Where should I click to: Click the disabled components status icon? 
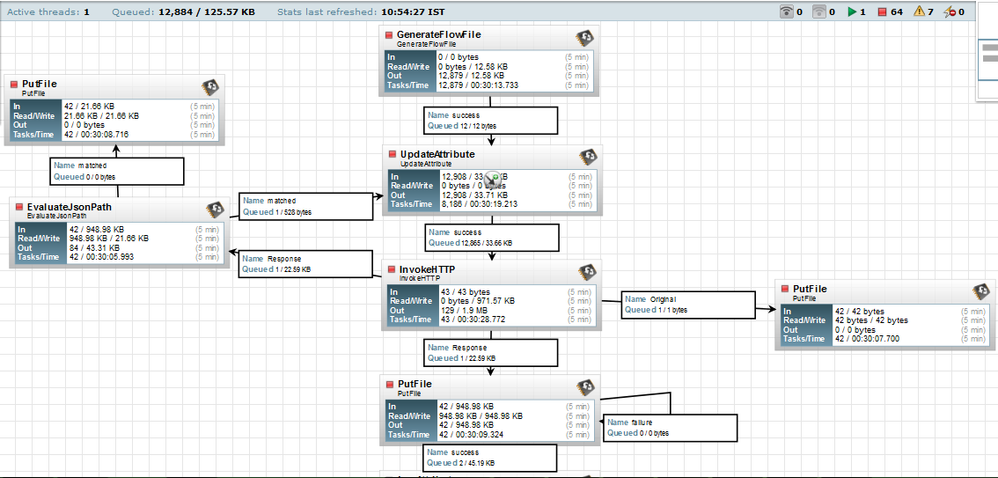tap(950, 11)
